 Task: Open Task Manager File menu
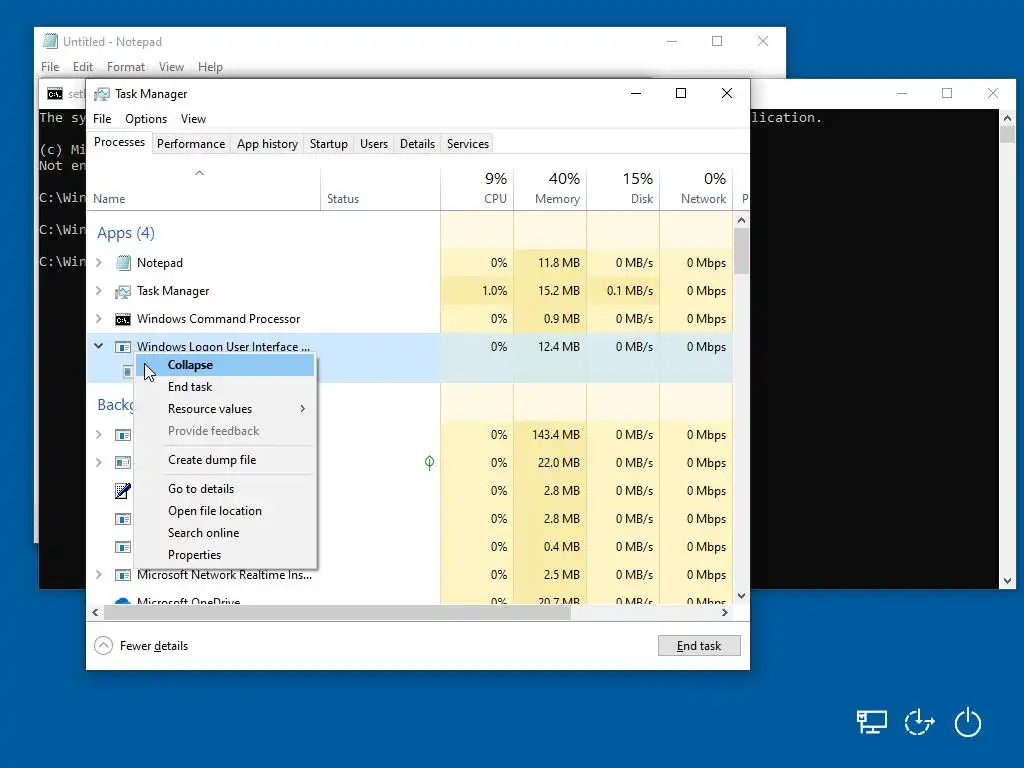102,119
